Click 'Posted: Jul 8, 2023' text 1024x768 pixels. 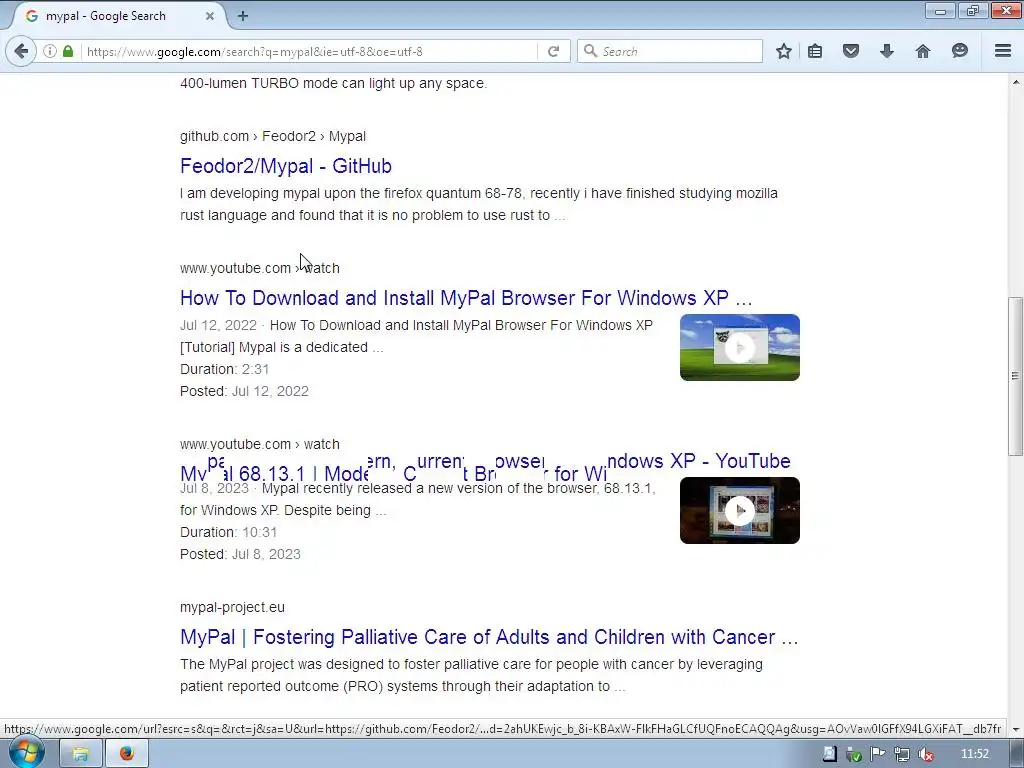pos(240,554)
